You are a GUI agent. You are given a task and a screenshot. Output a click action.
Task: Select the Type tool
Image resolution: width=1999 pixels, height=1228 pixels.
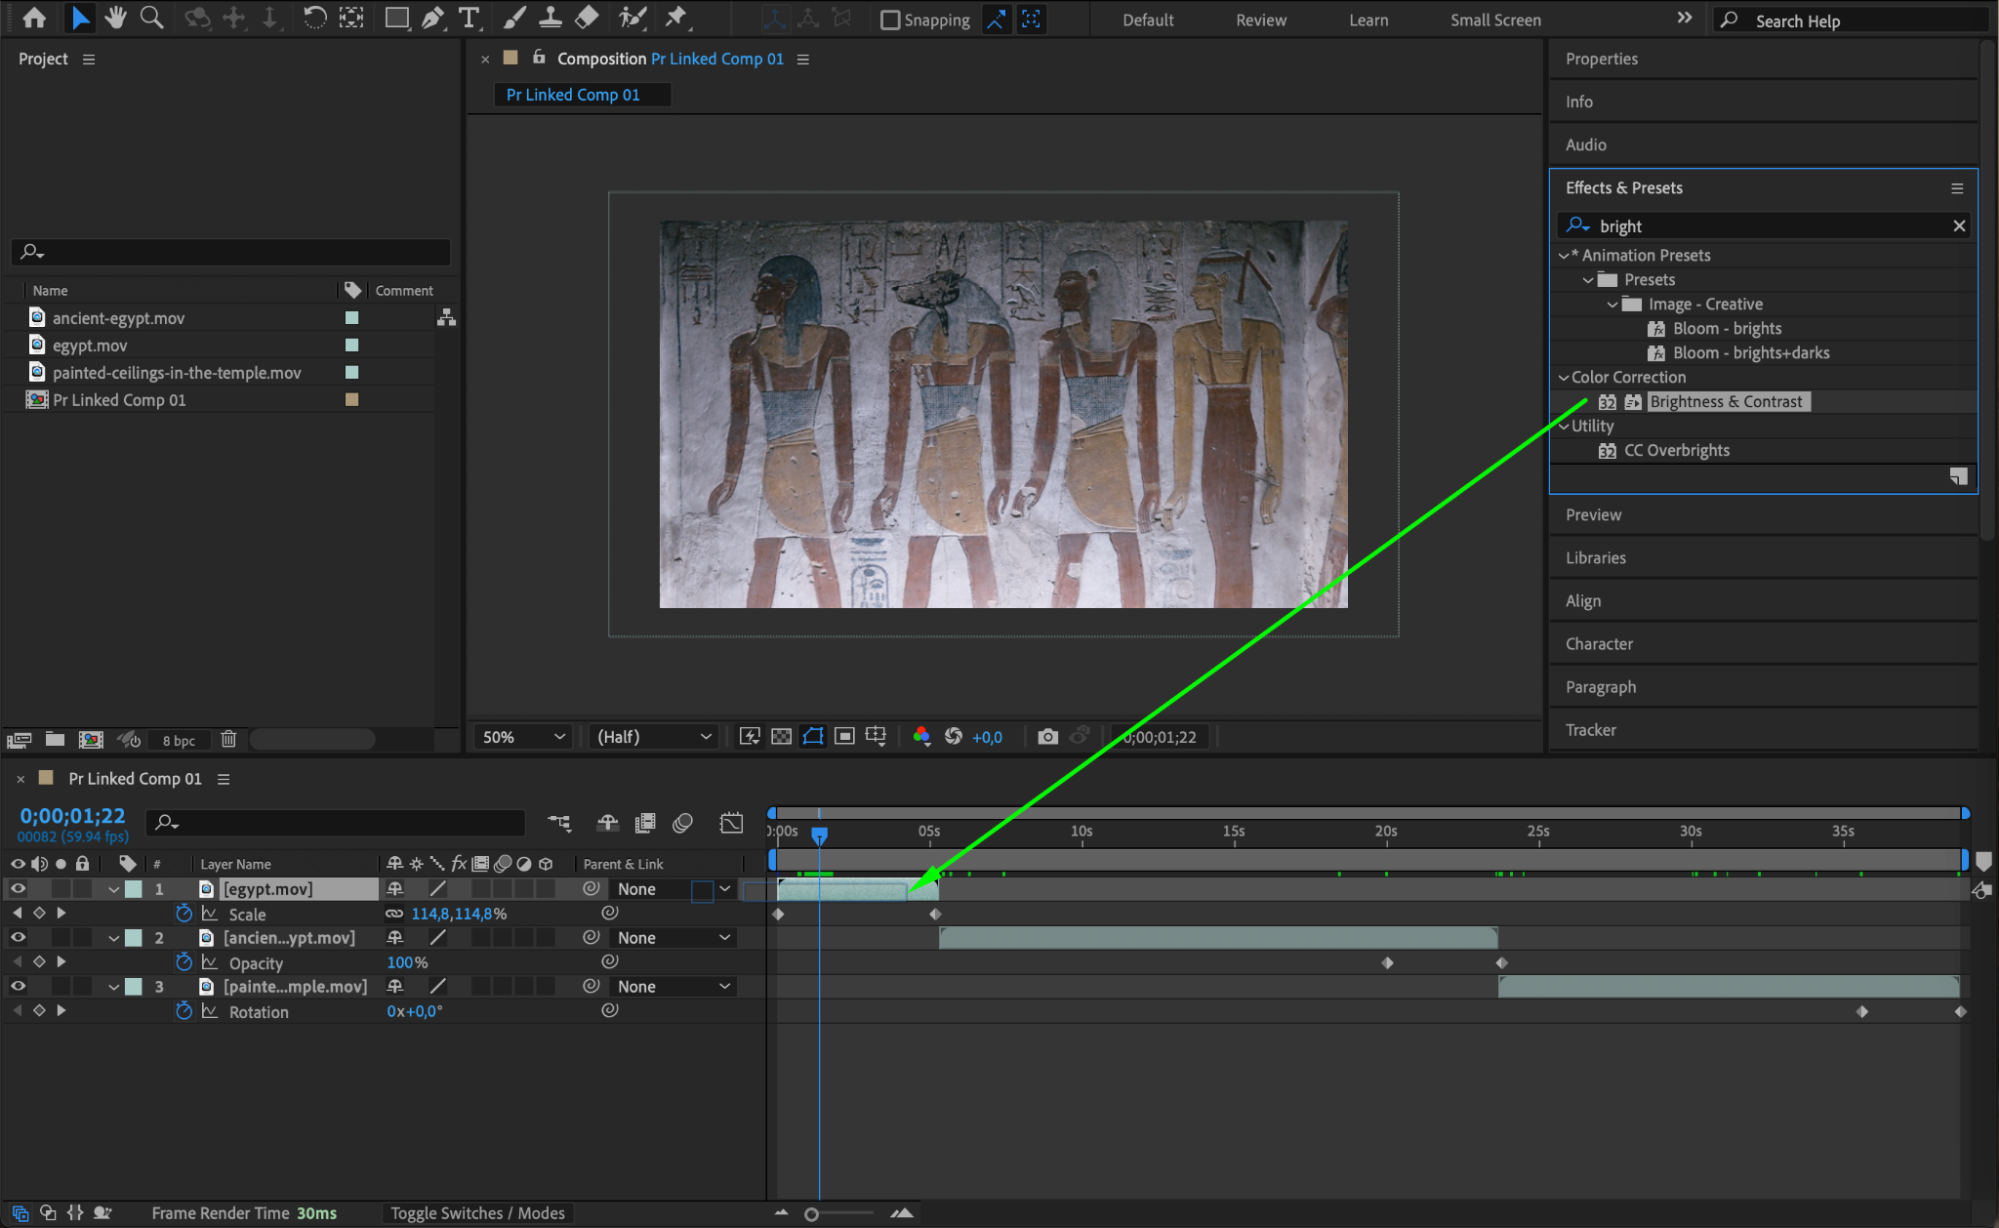pos(468,17)
